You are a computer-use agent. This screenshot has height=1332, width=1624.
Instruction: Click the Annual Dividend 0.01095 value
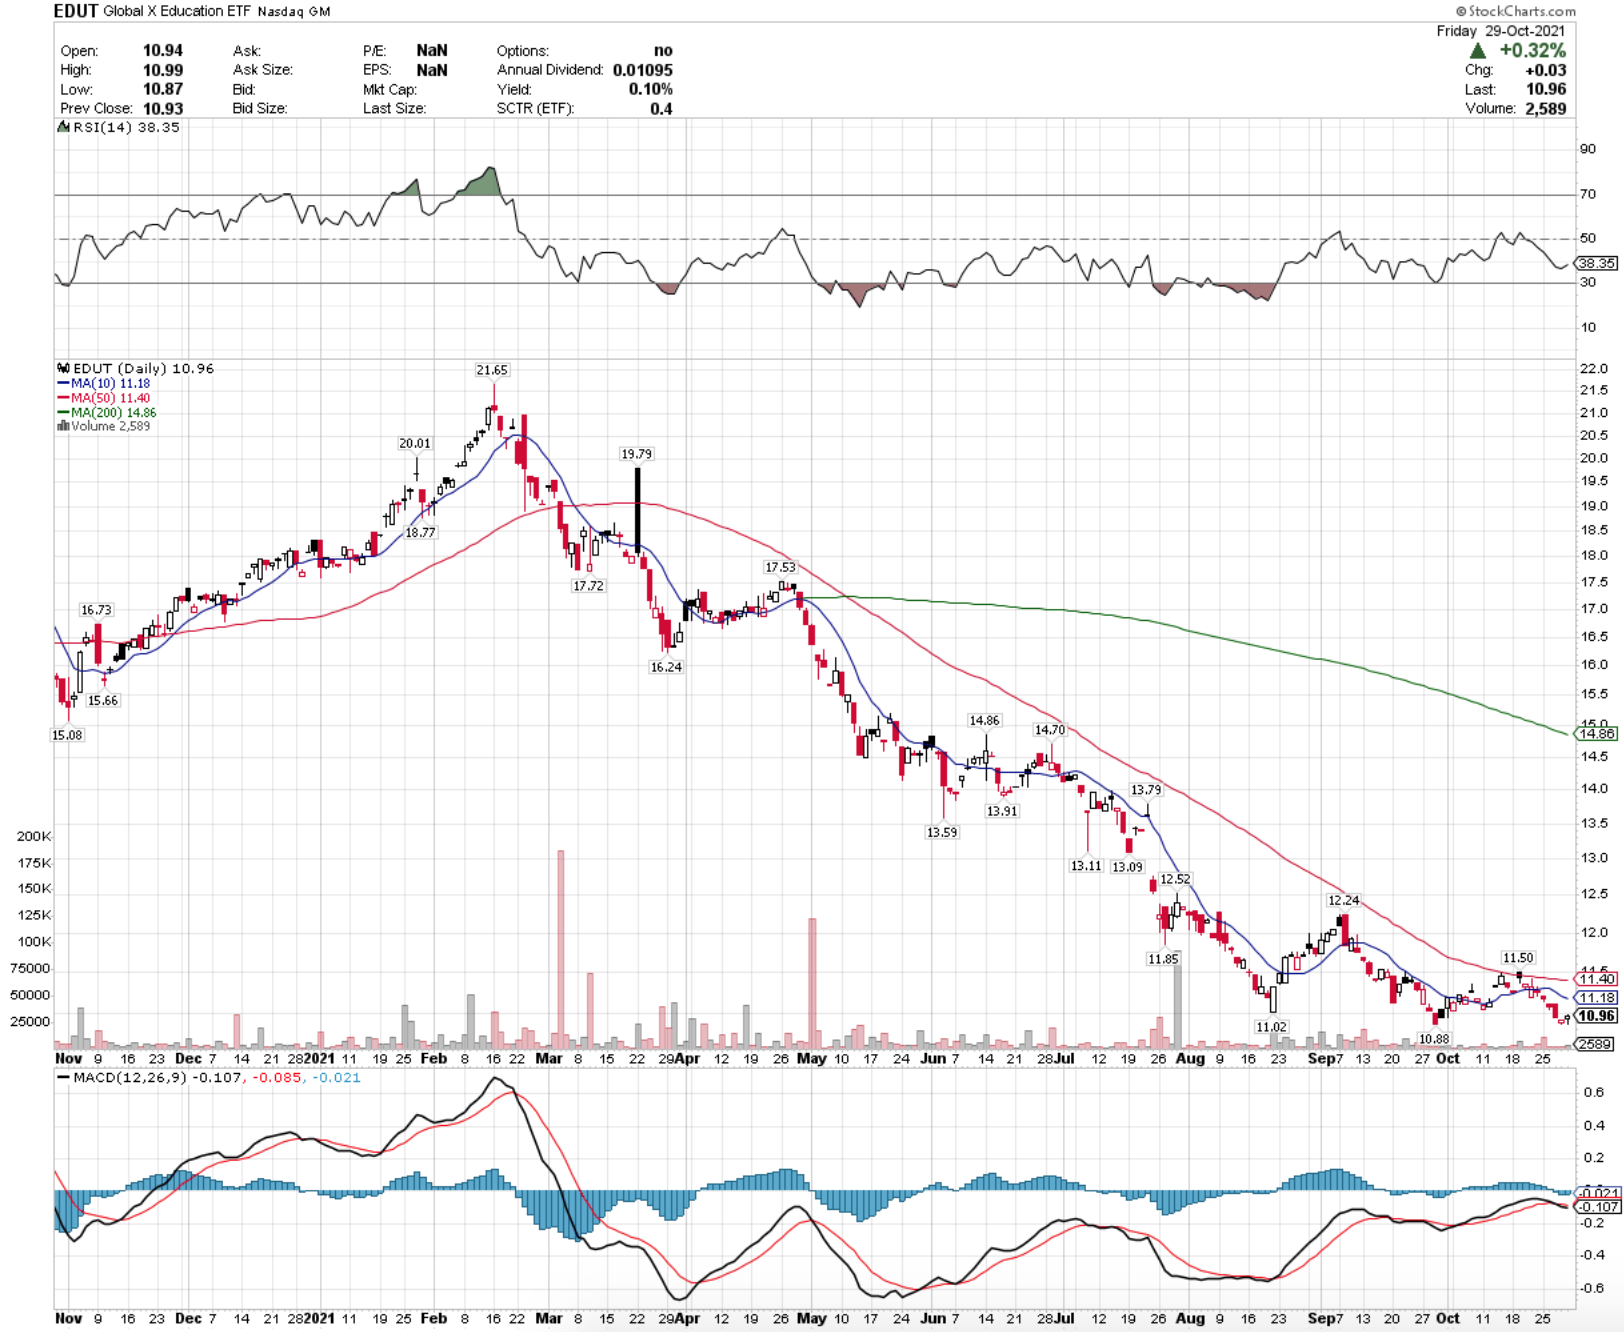pyautogui.click(x=643, y=70)
